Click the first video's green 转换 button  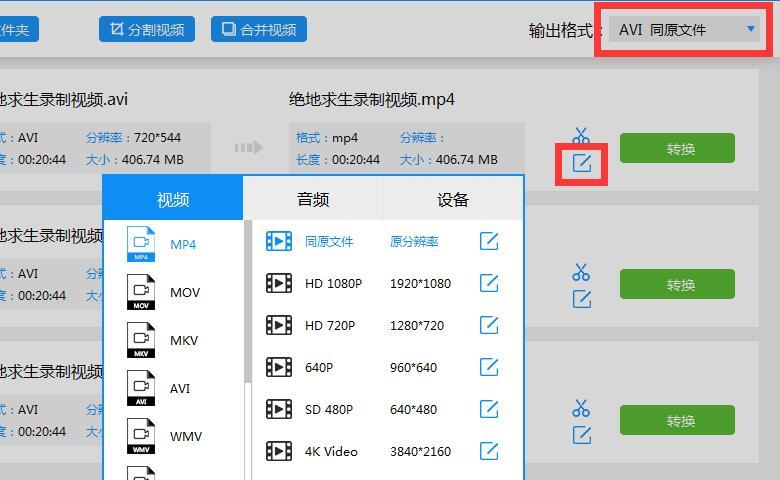point(677,148)
